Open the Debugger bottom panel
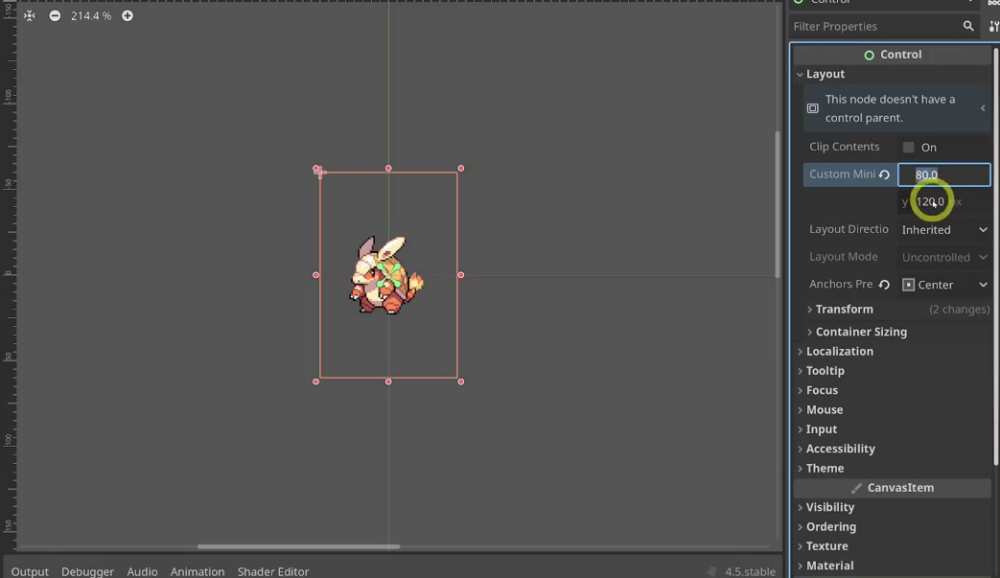1000x578 pixels. tap(87, 572)
